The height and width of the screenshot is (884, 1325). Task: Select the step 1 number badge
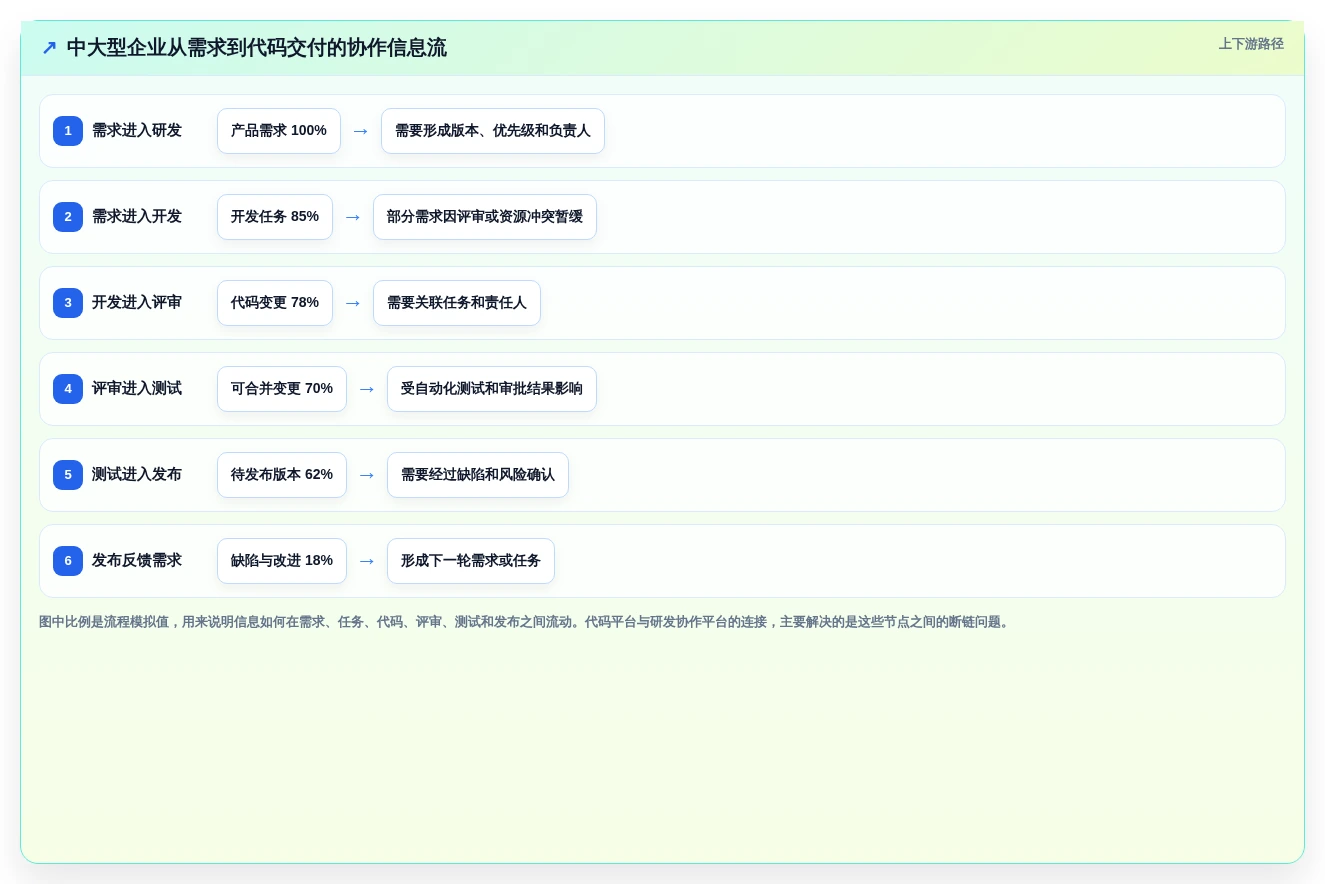(x=68, y=131)
